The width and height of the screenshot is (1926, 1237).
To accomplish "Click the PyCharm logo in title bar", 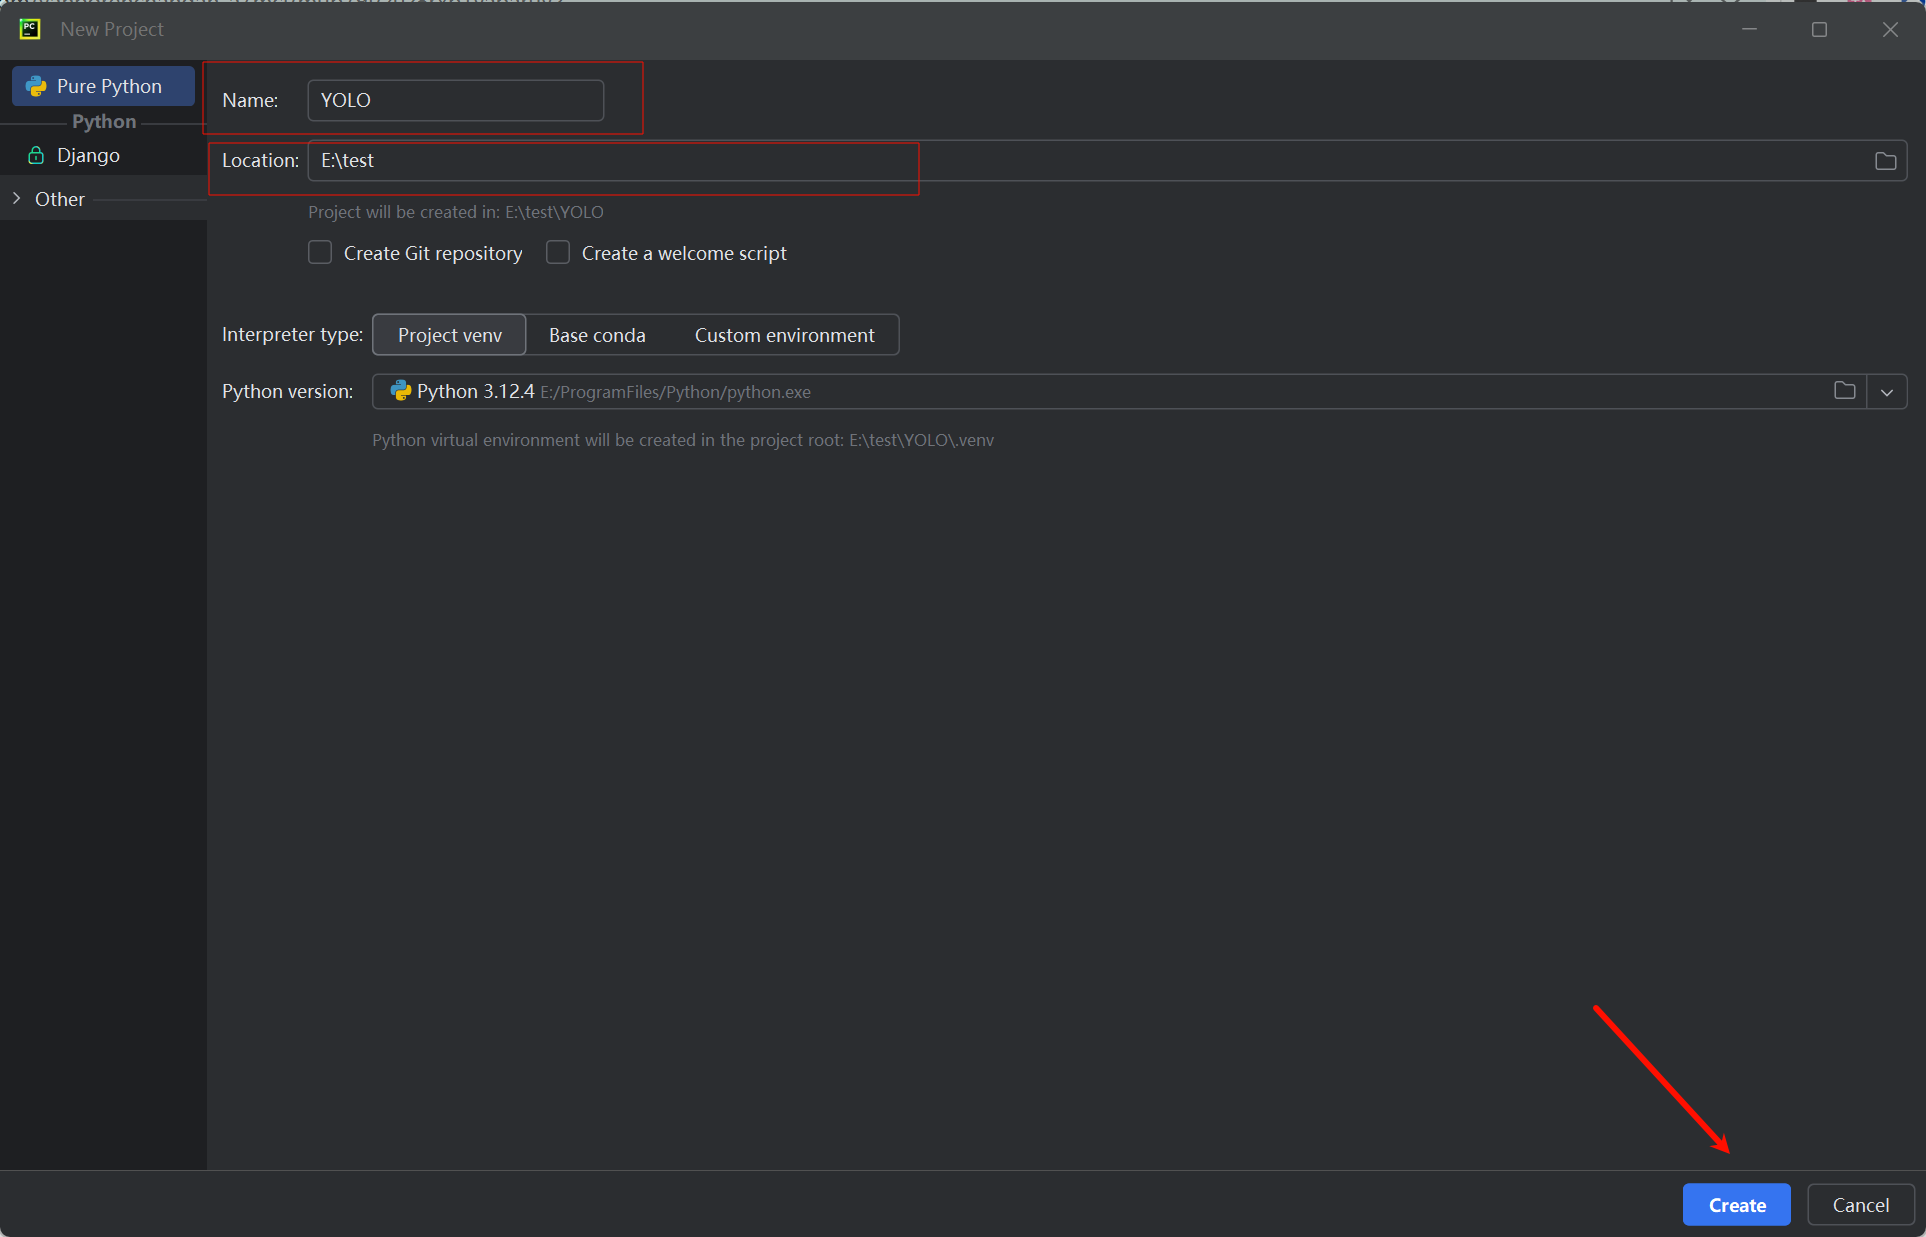I will pyautogui.click(x=30, y=29).
